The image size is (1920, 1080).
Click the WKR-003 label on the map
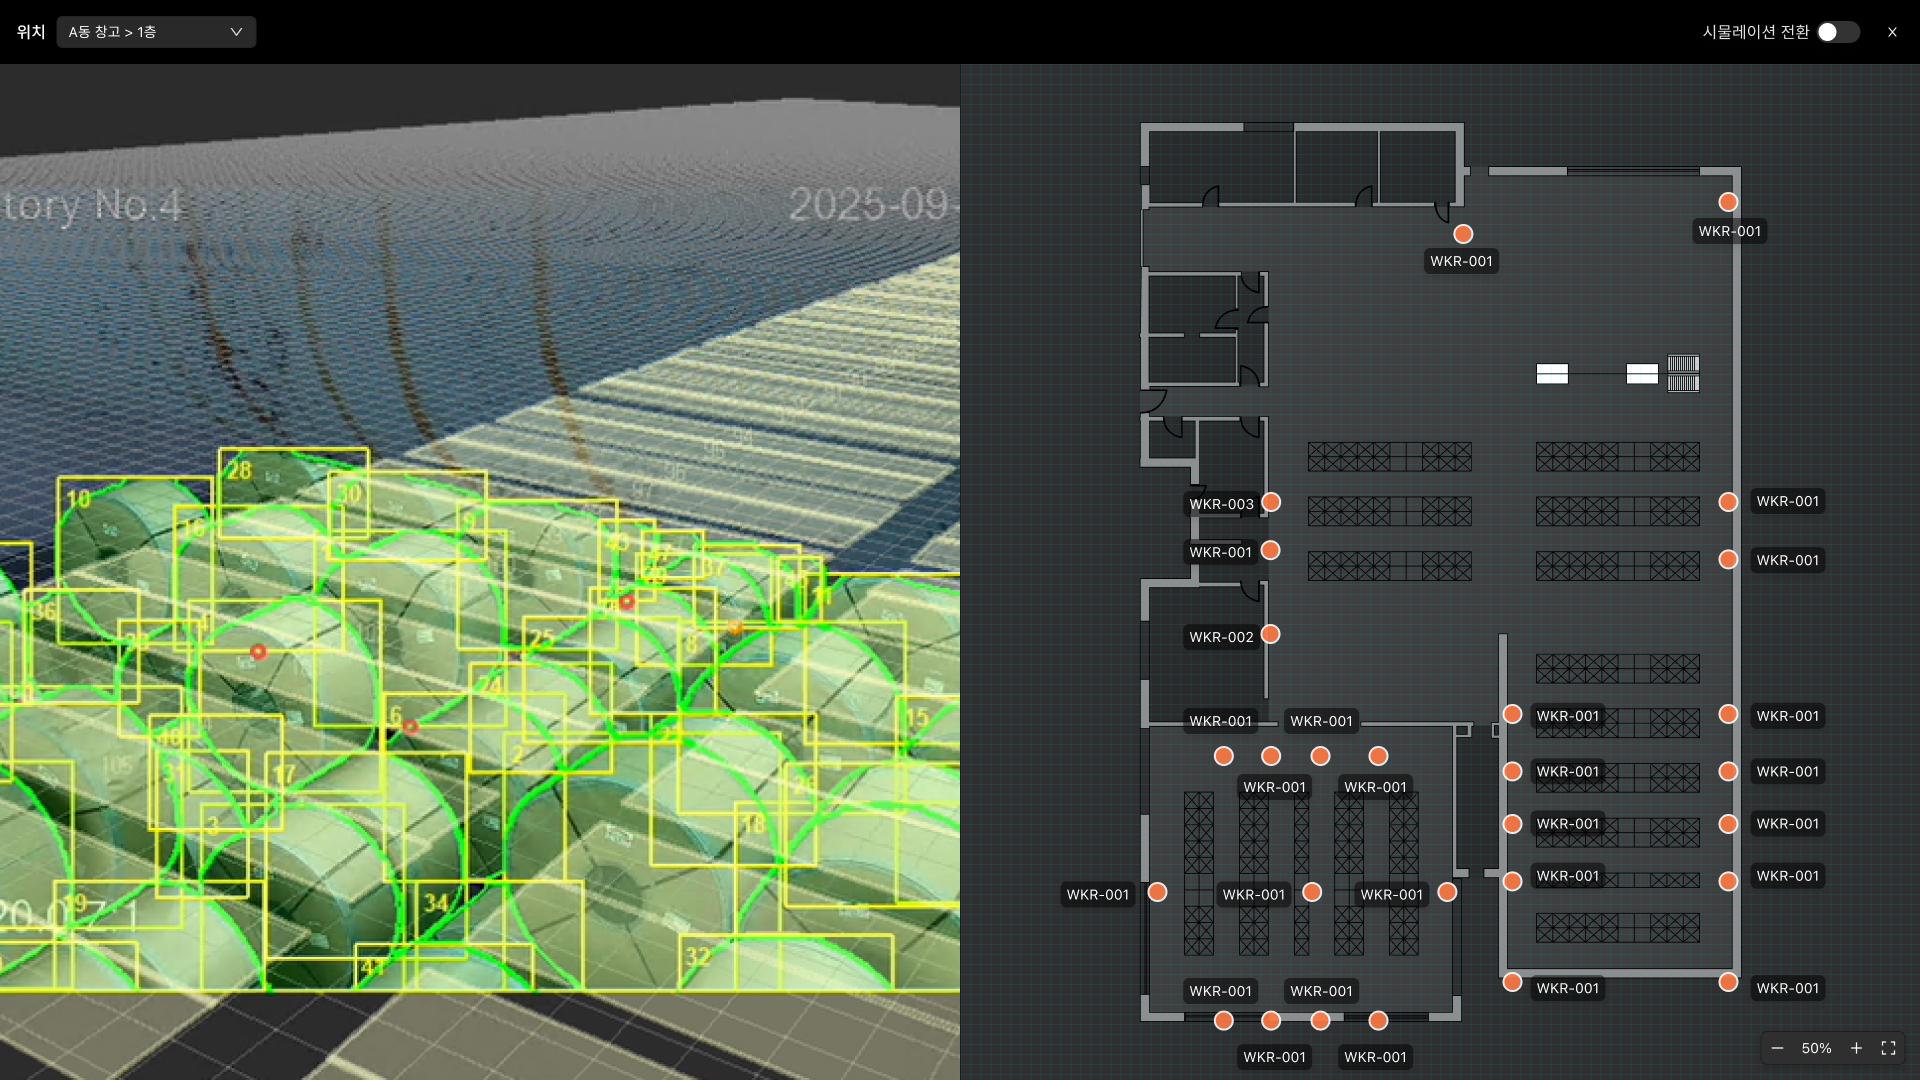(1221, 504)
